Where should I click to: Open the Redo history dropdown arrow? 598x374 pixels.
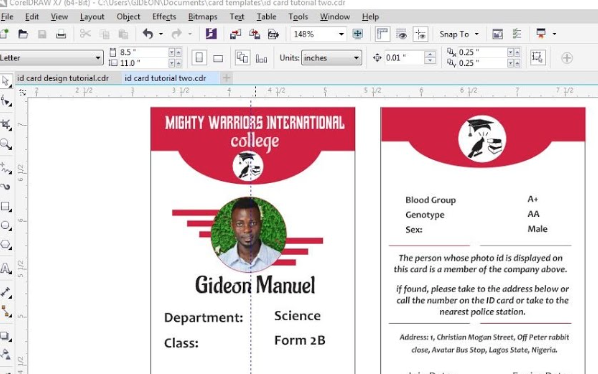[190, 34]
